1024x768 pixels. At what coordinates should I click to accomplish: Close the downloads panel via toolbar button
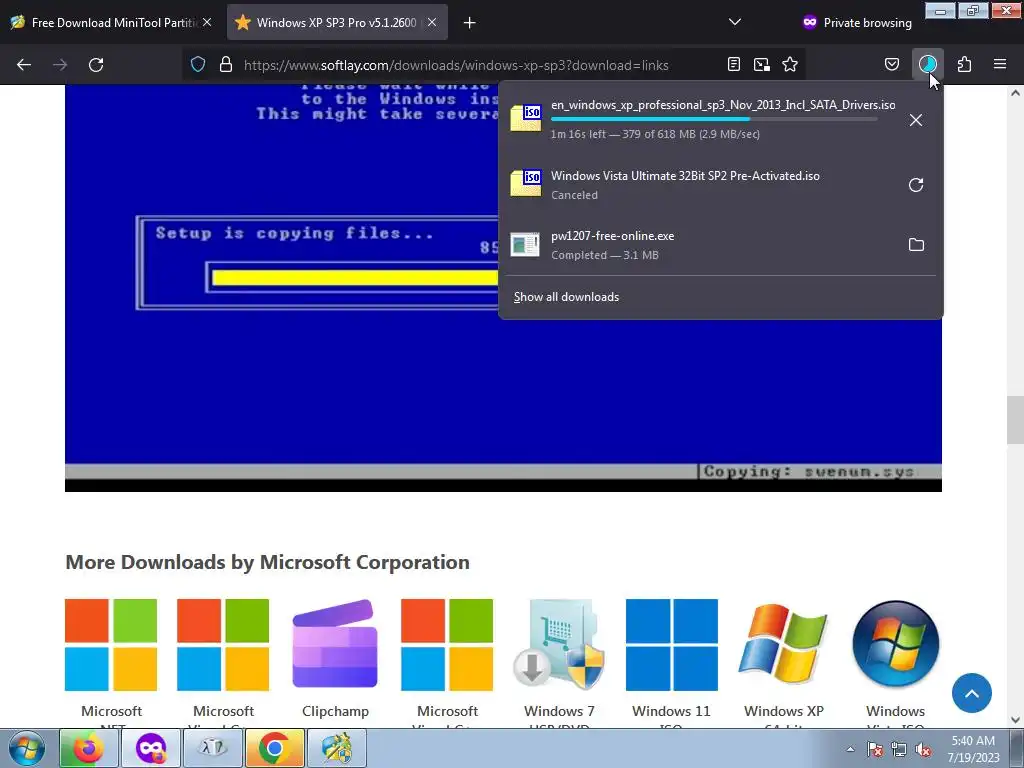(927, 65)
